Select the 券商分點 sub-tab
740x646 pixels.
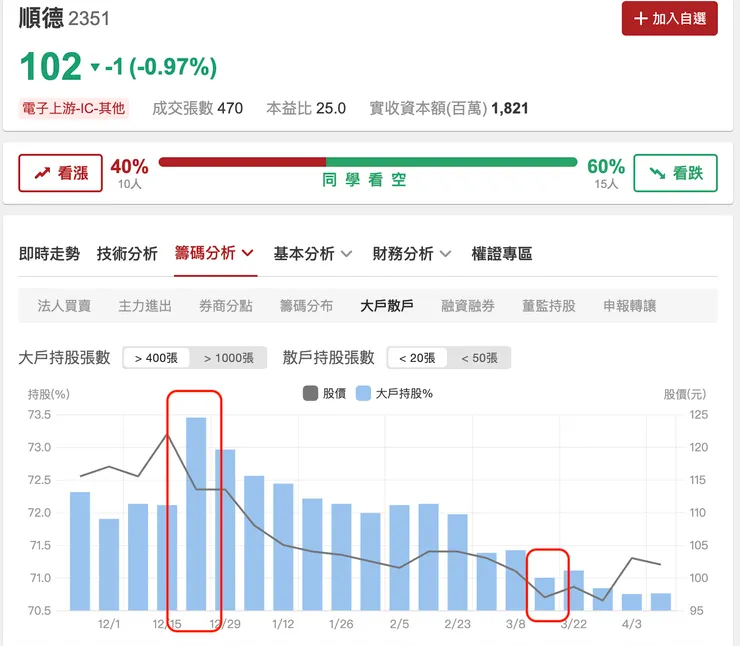[x=226, y=306]
